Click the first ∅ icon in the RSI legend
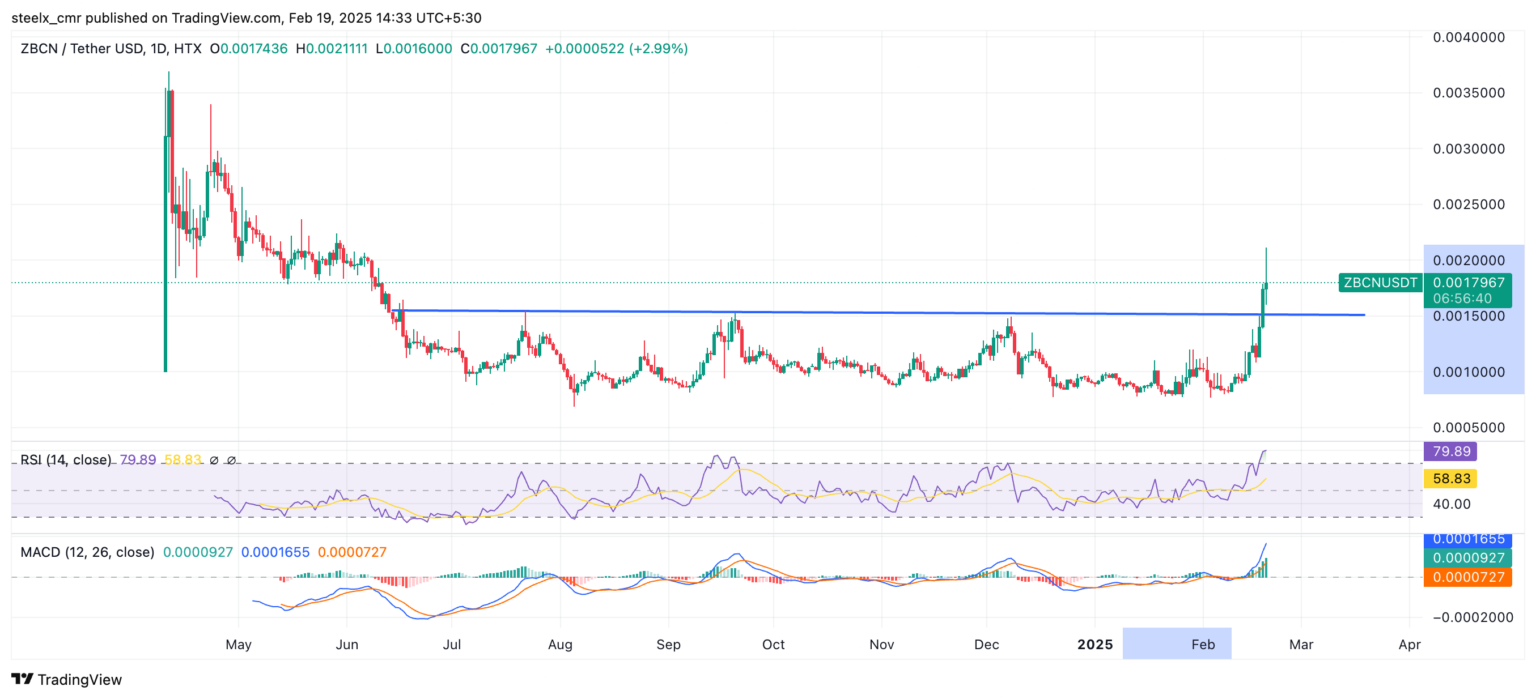Screen dimensions: 1536x699 coord(214,460)
